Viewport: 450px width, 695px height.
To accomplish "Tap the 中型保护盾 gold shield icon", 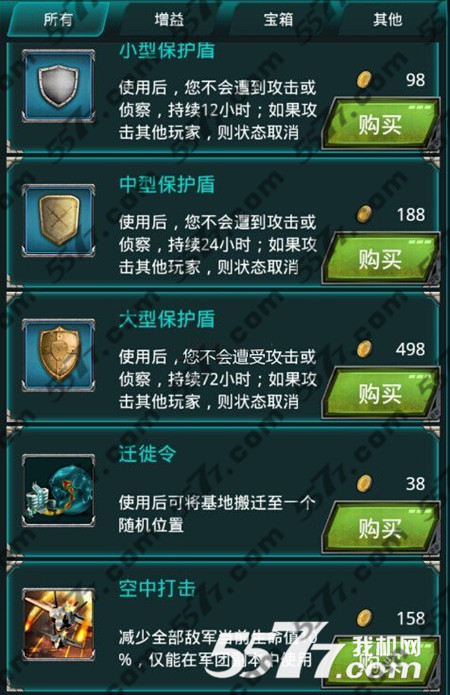I will 59,220.
